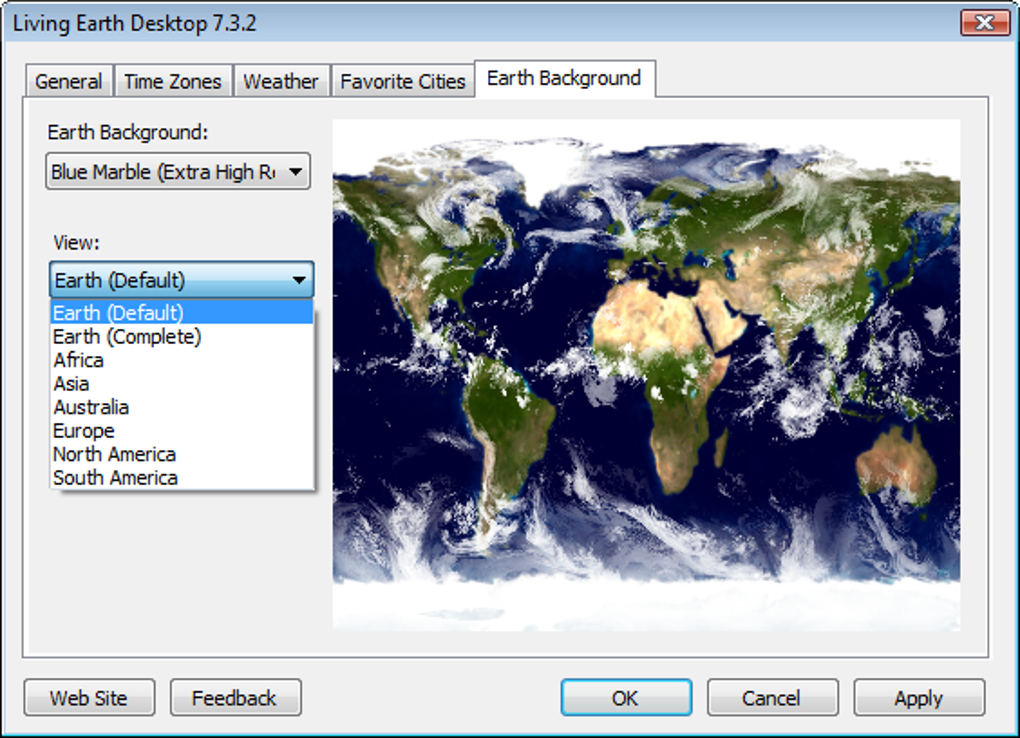Open the Feedback button
Image resolution: width=1020 pixels, height=738 pixels.
pyautogui.click(x=235, y=698)
